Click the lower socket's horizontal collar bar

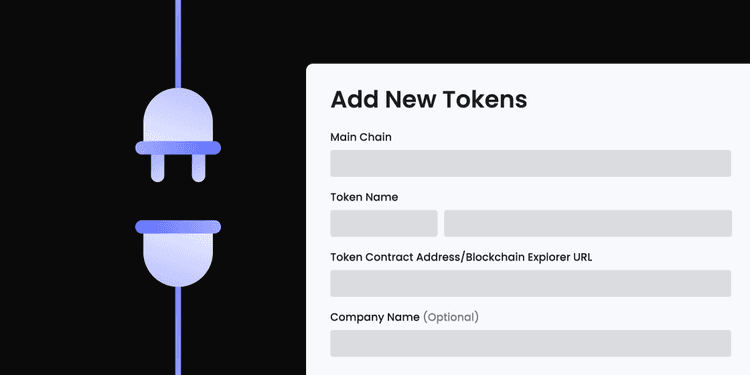[178, 227]
